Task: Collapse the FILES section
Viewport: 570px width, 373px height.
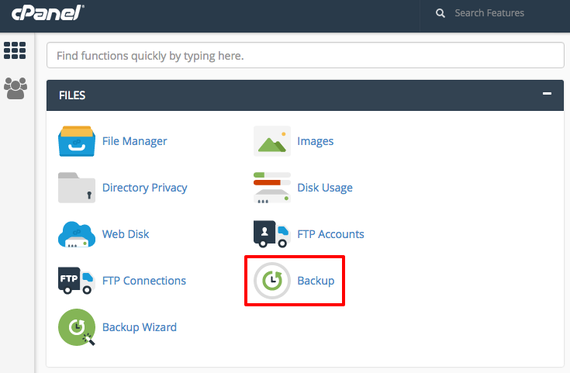Action: [547, 94]
